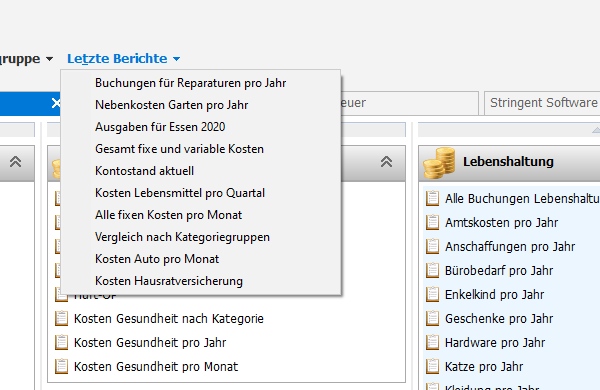The image size is (600, 390).
Task: Click report icon beside Kosten Gesundheit pro Monat
Action: pyautogui.click(x=61, y=367)
